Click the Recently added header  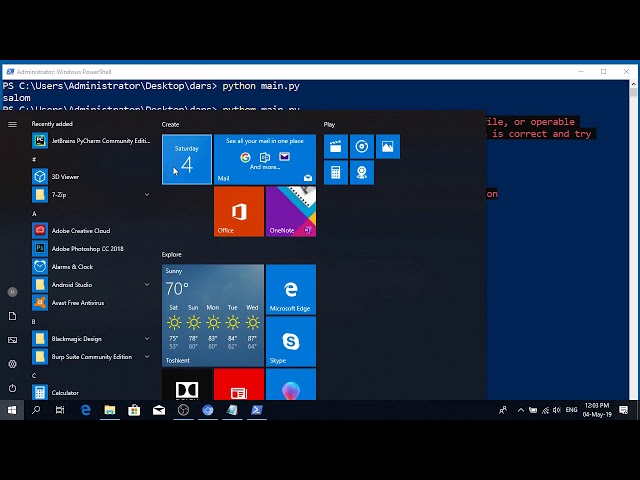tap(52, 124)
